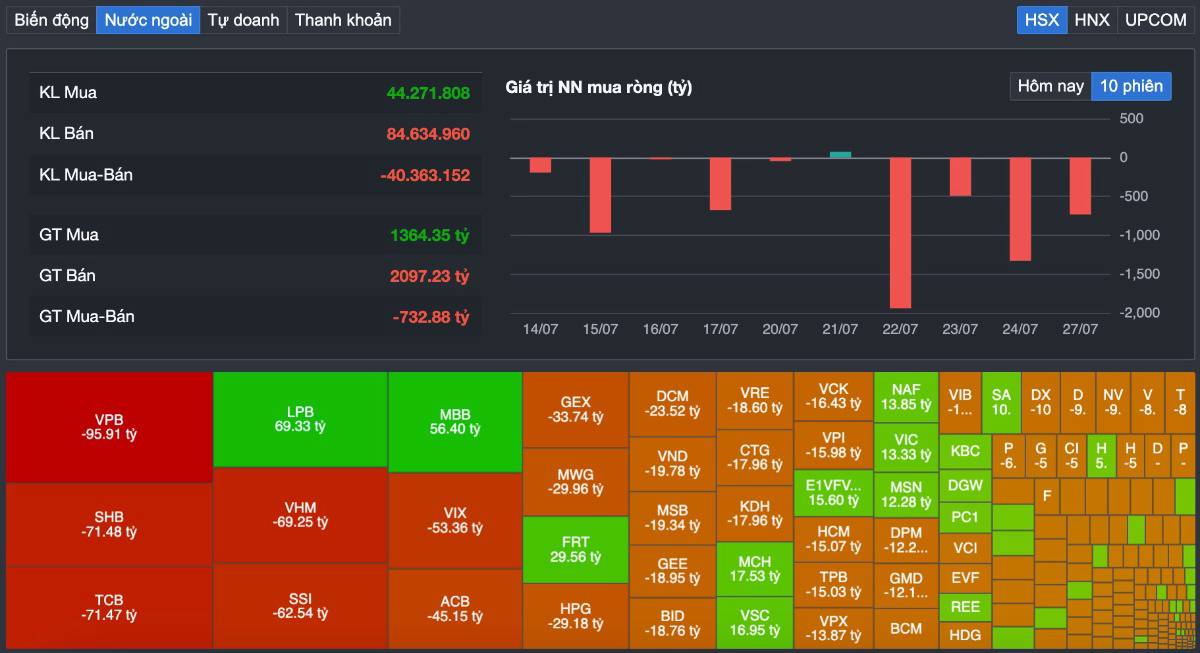1200x653 pixels.
Task: Click the VIB heatmap tile
Action: pyautogui.click(x=960, y=402)
